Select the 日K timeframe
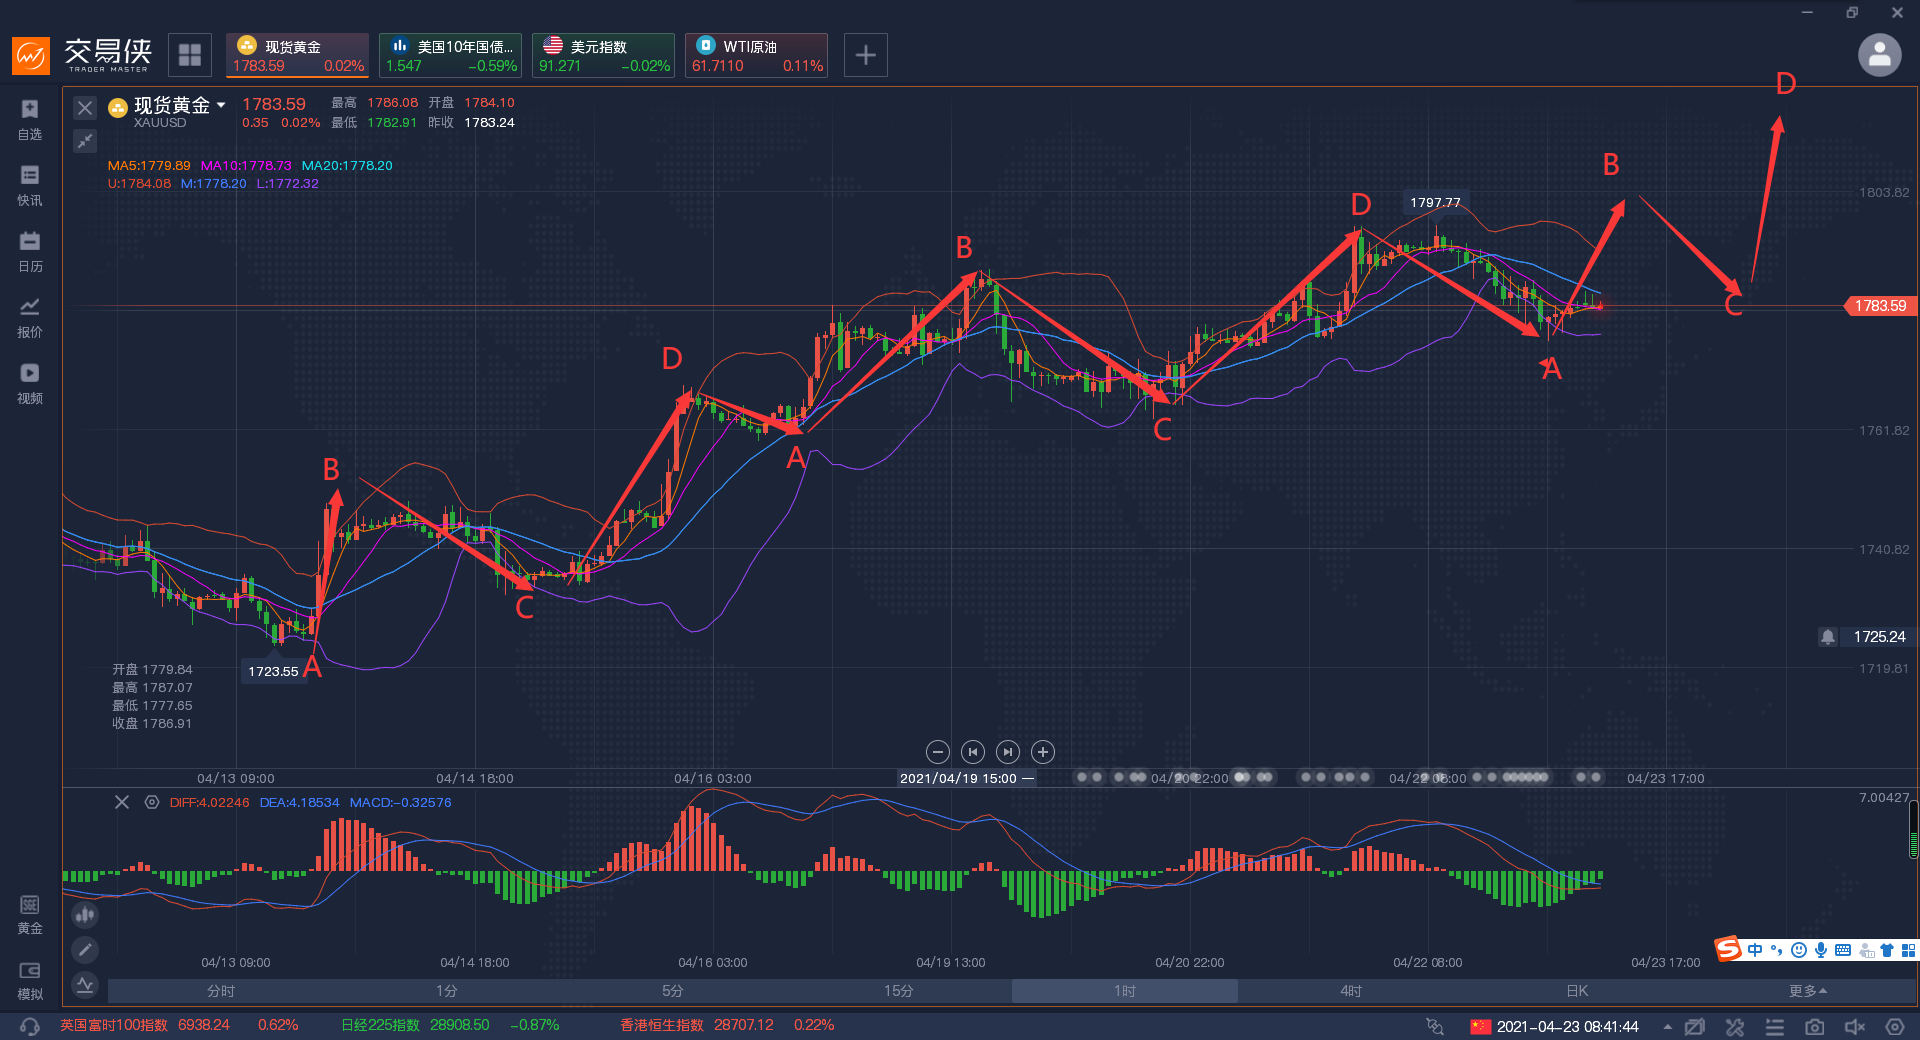The width and height of the screenshot is (1920, 1040). (x=1577, y=991)
